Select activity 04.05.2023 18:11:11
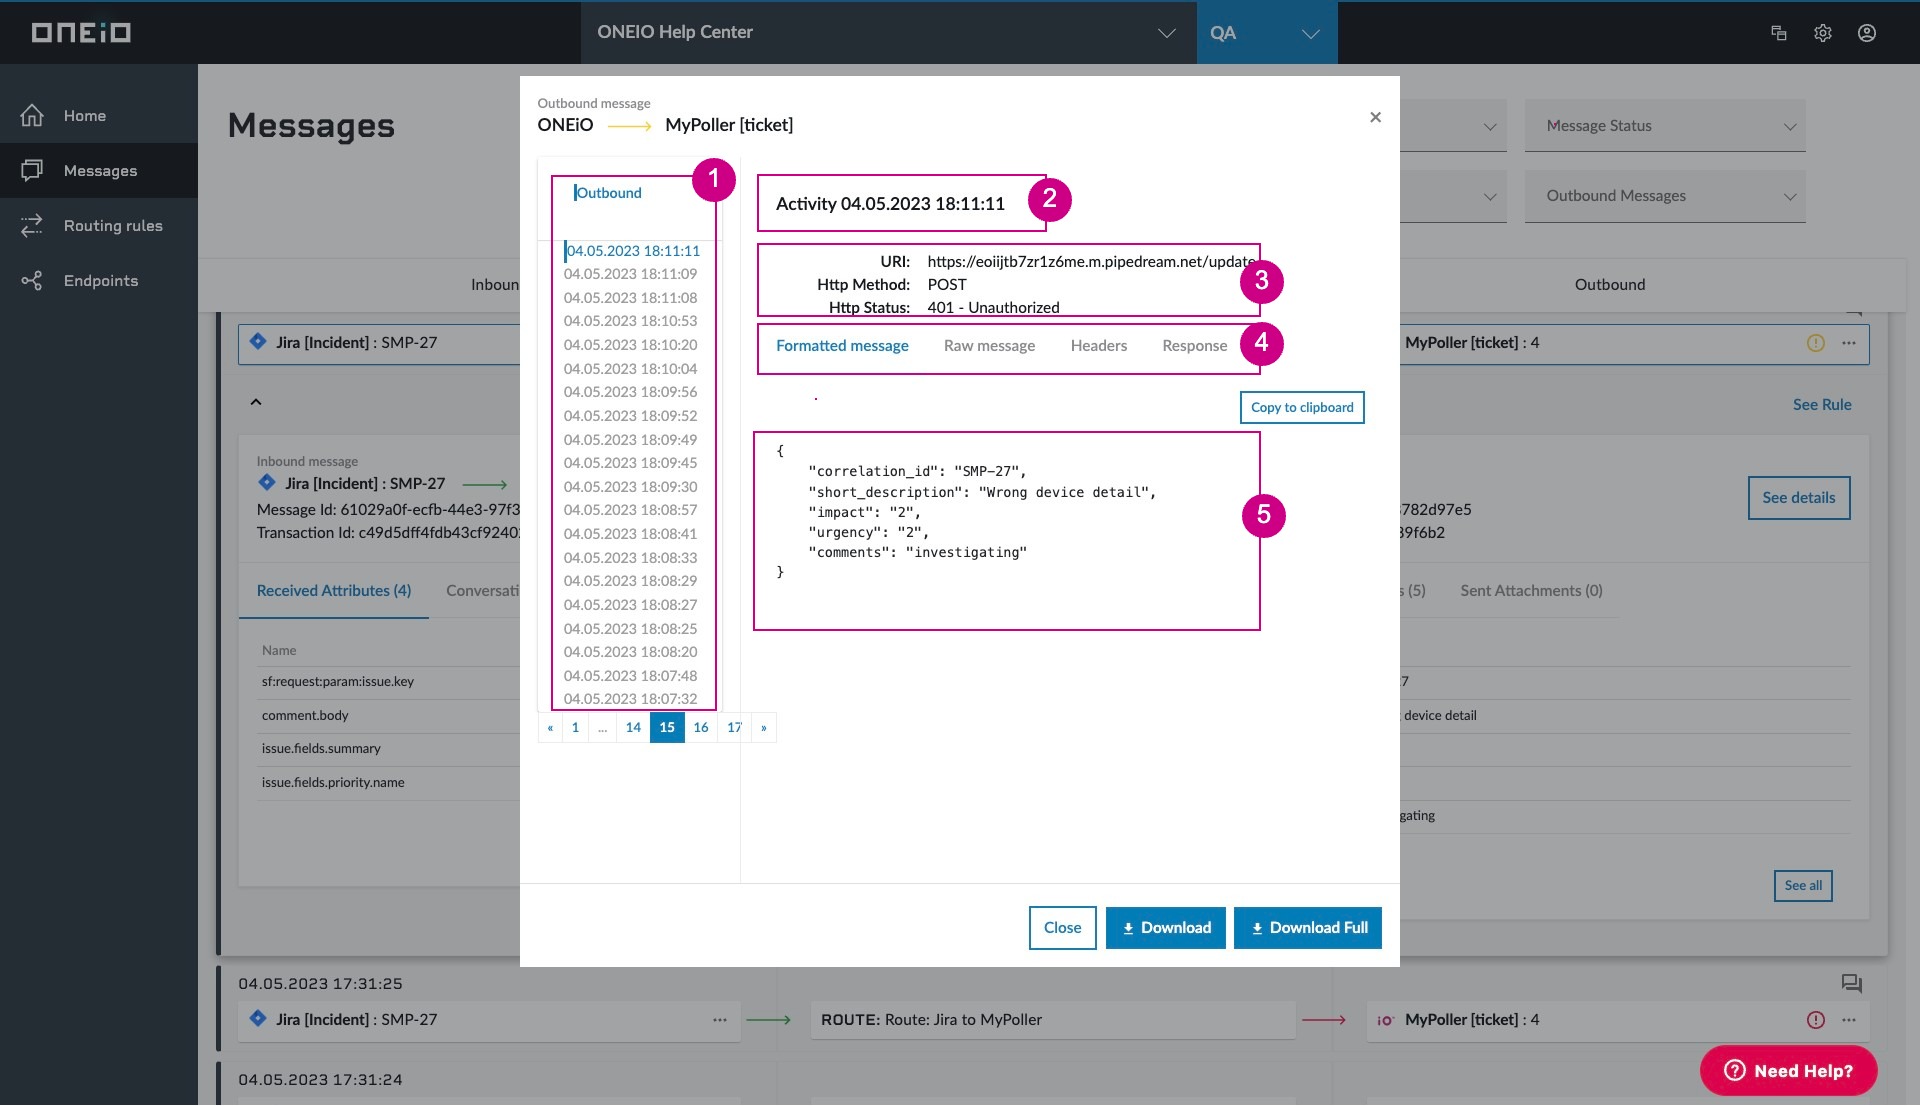 tap(633, 251)
